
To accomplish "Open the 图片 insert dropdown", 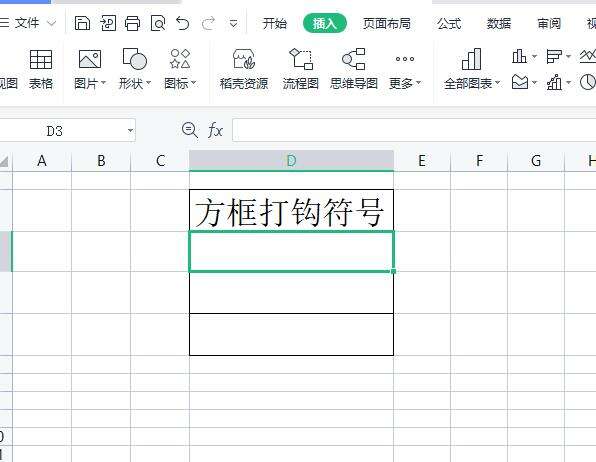I will point(90,69).
